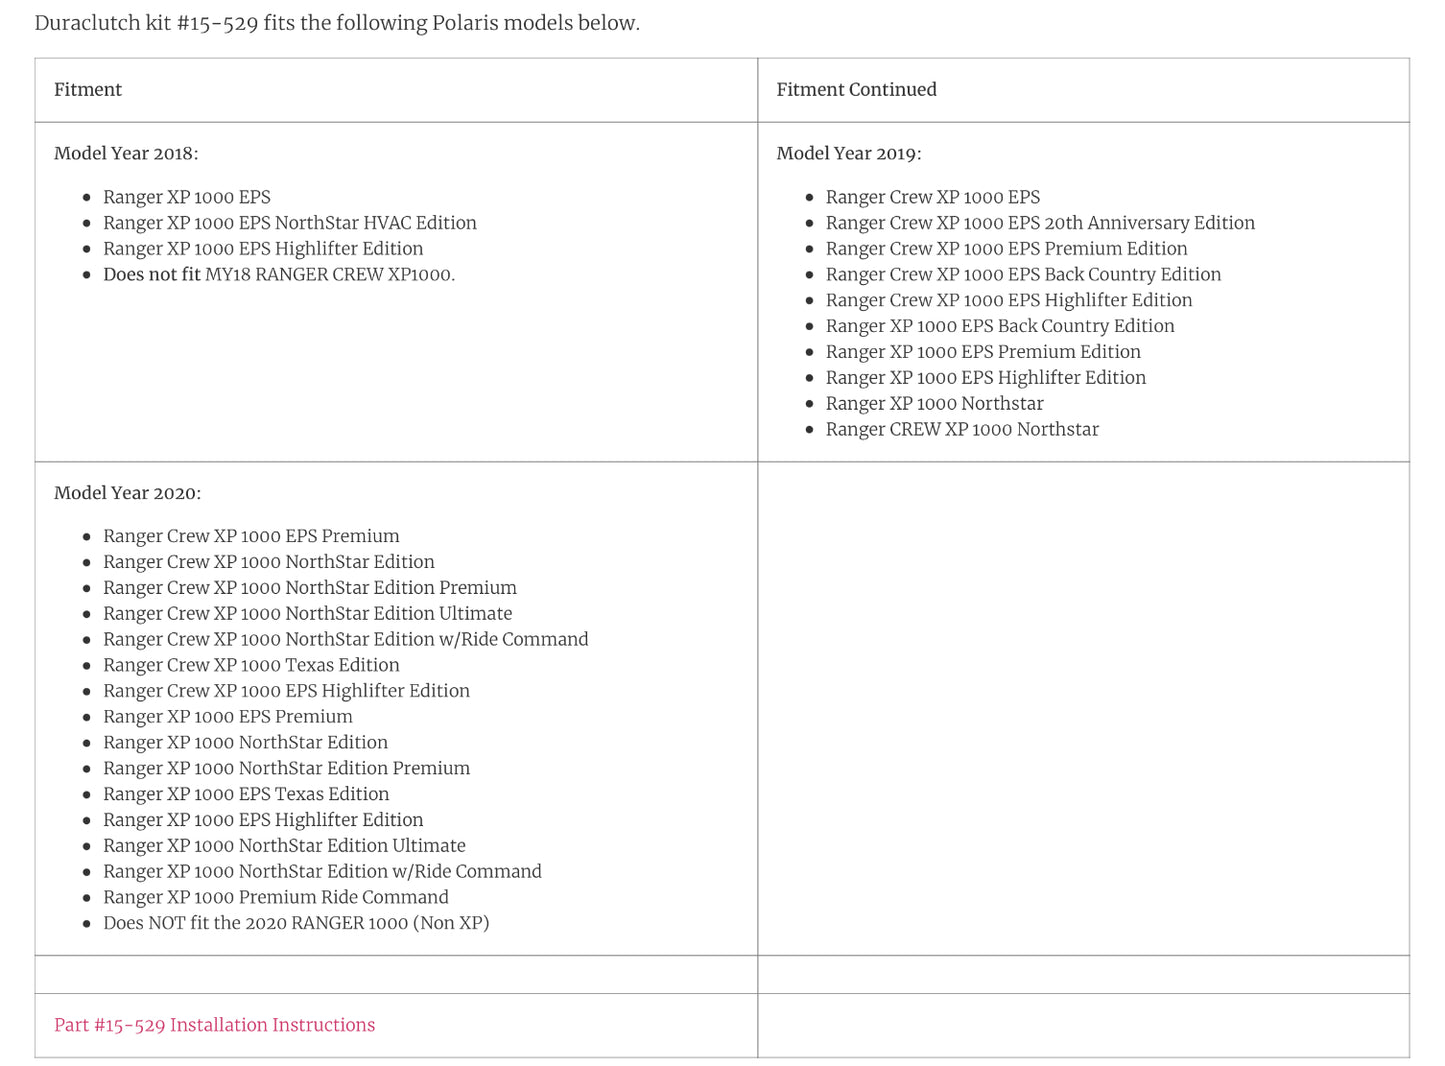Click the "Ranger CREW XP 1000 Northstar" item
The height and width of the screenshot is (1066, 1445).
pos(961,430)
